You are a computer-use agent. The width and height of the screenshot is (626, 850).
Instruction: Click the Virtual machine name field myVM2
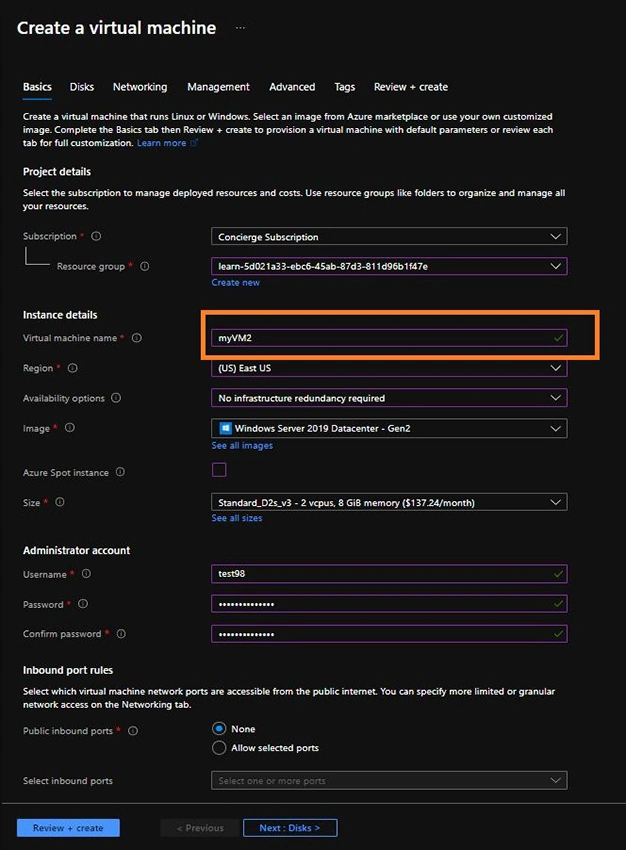pos(389,338)
